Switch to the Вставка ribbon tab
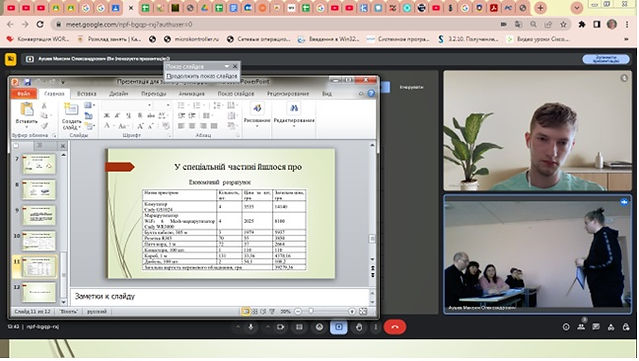The image size is (639, 361). 87,93
